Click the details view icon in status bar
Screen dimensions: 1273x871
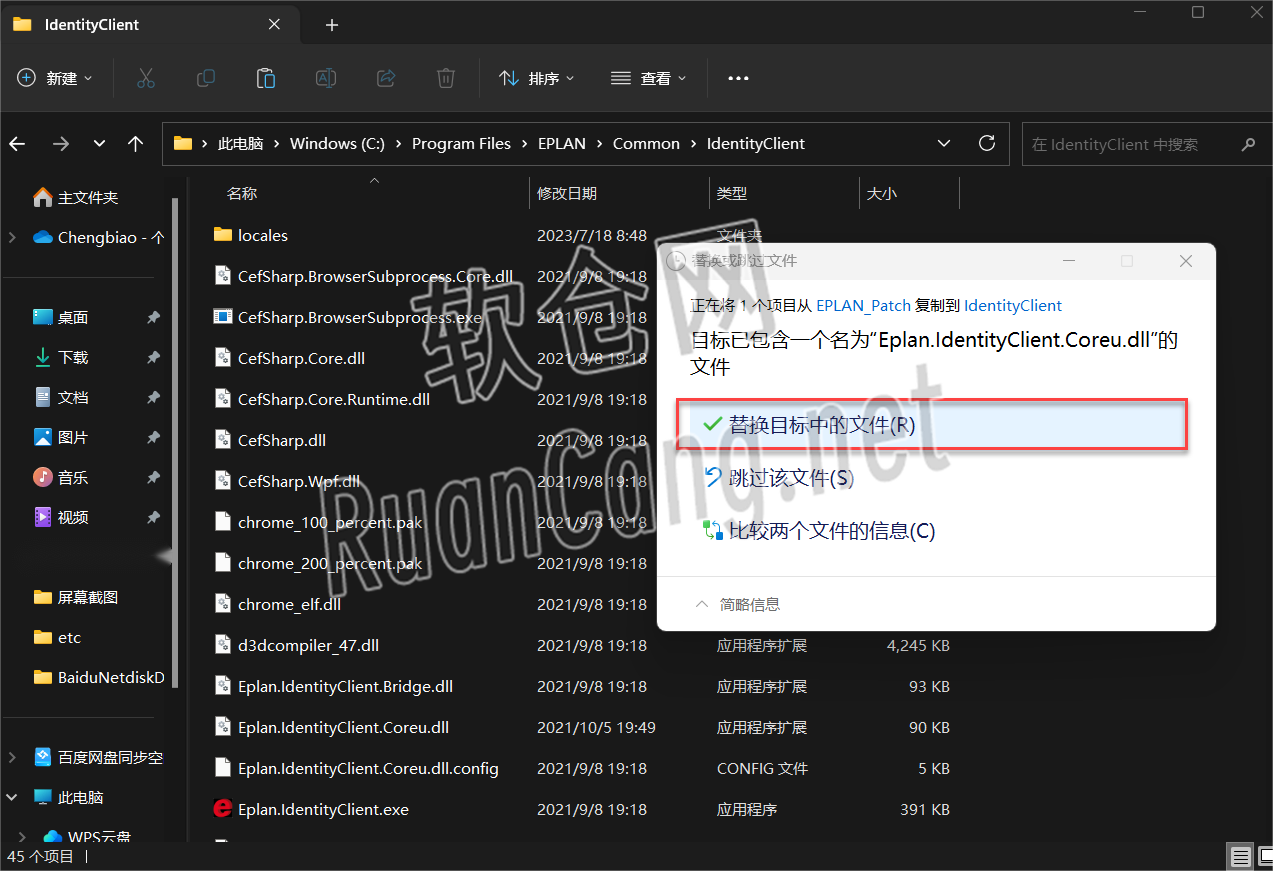(x=1240, y=856)
